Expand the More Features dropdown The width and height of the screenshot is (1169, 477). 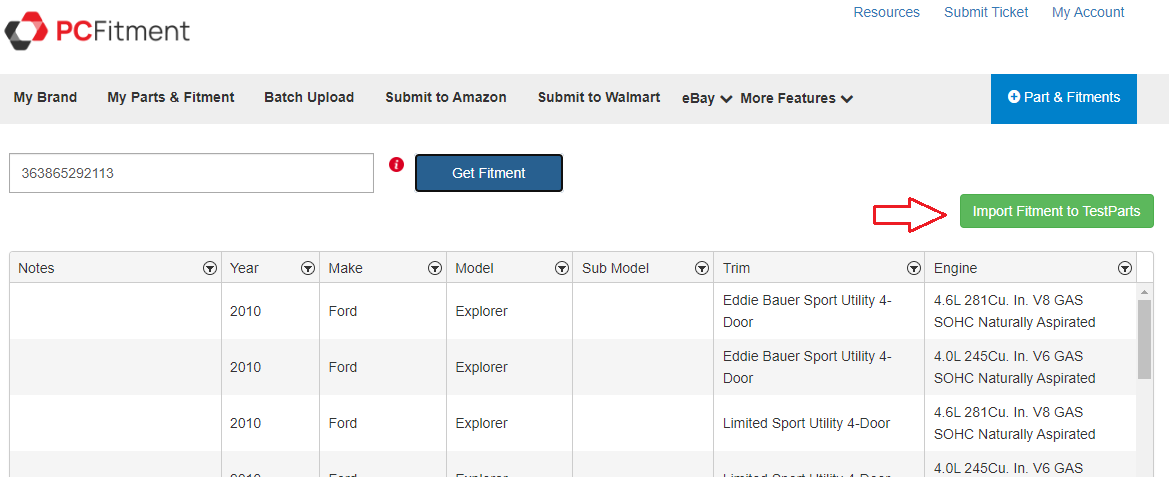(796, 98)
